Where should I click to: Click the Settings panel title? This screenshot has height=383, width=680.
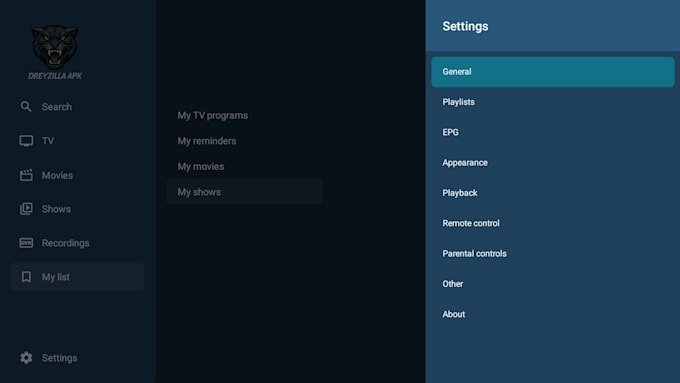465,26
